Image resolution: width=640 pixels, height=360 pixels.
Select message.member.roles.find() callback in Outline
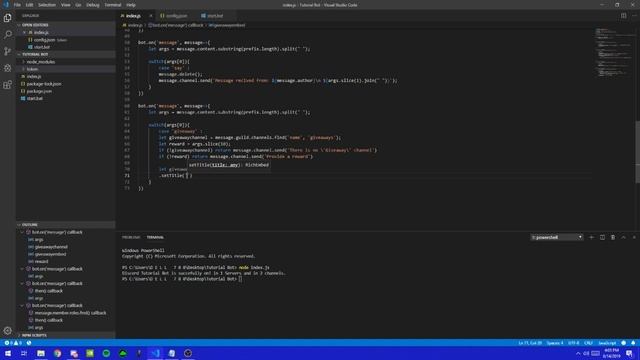point(70,313)
